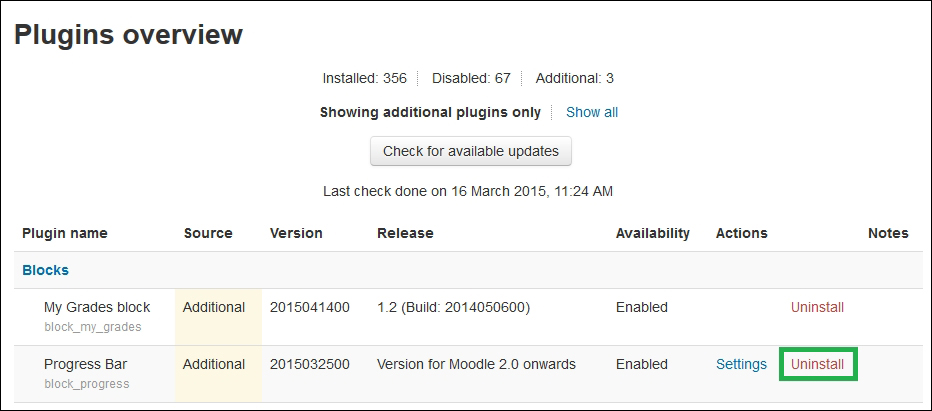Image resolution: width=932 pixels, height=411 pixels.
Task: Click version number 2015032500
Action: [310, 364]
